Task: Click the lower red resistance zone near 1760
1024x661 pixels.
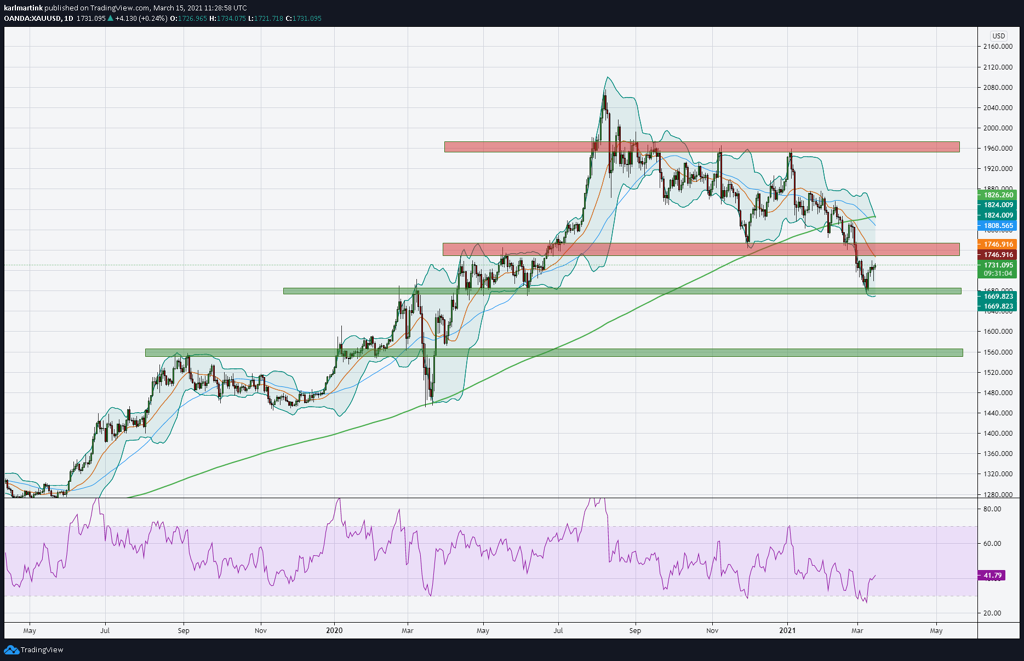Action: click(701, 249)
